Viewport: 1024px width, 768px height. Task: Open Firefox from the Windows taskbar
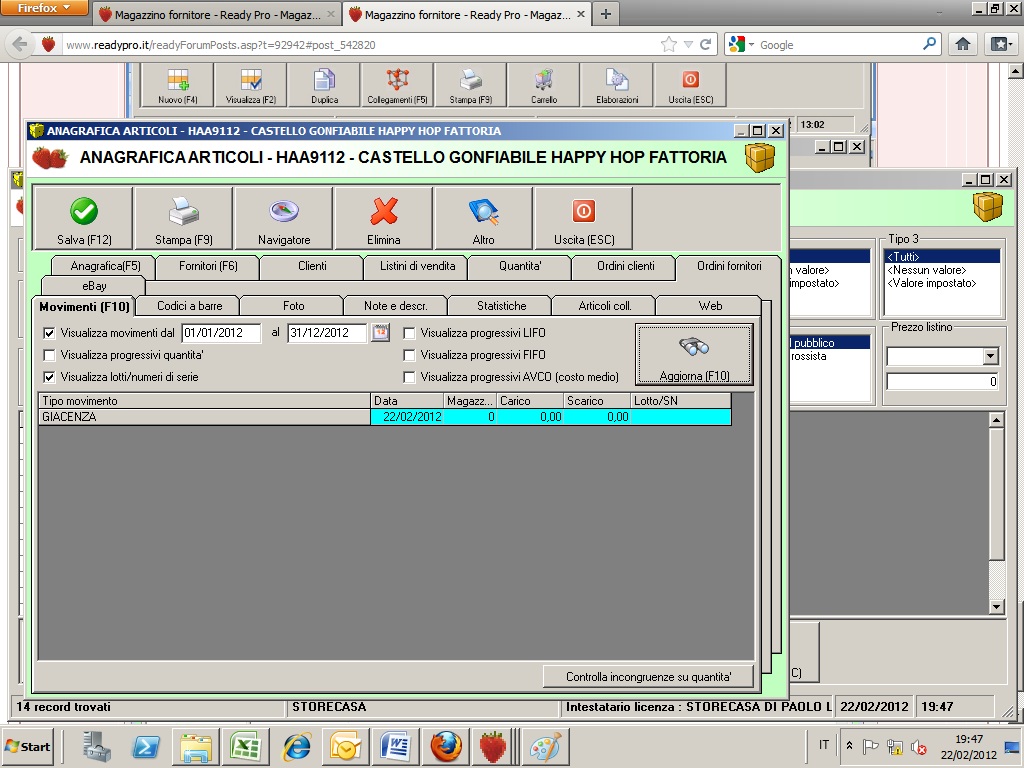447,746
